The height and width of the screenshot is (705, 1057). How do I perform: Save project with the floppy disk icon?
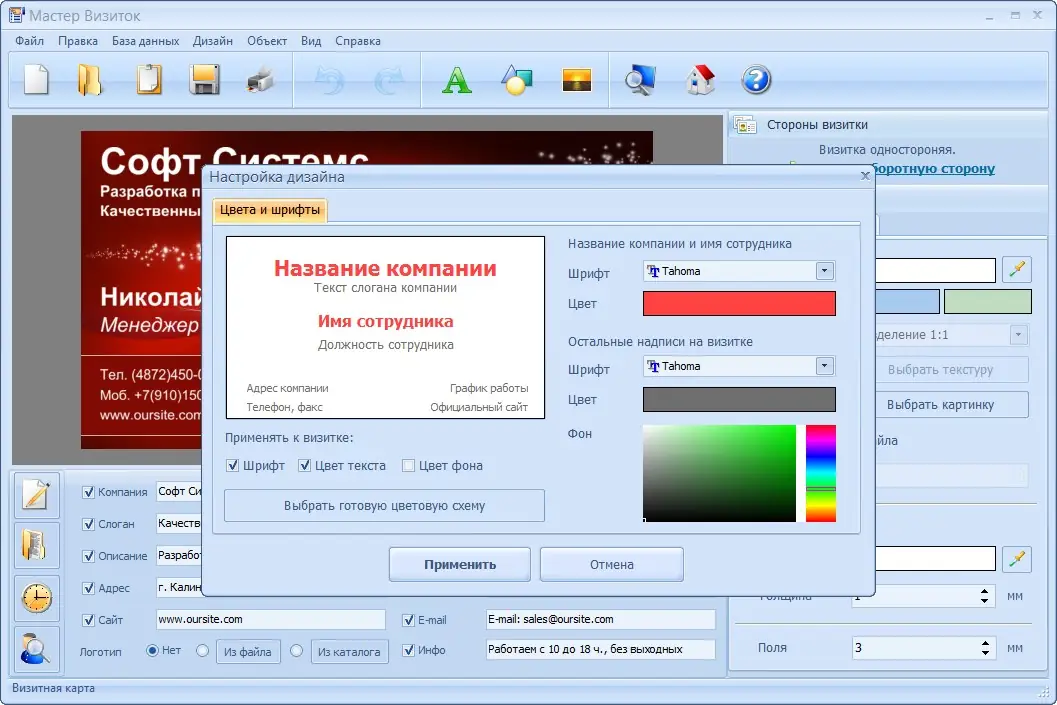204,80
